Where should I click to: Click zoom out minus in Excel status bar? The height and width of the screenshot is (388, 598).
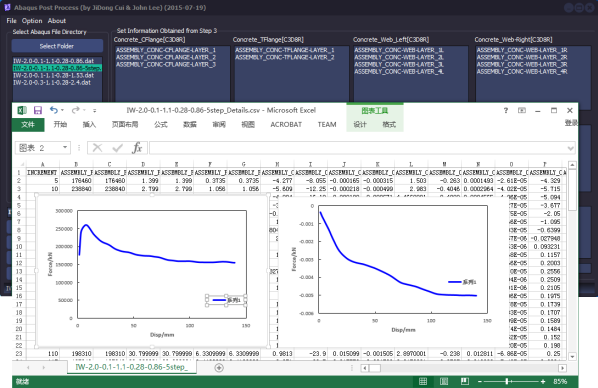click(480, 382)
